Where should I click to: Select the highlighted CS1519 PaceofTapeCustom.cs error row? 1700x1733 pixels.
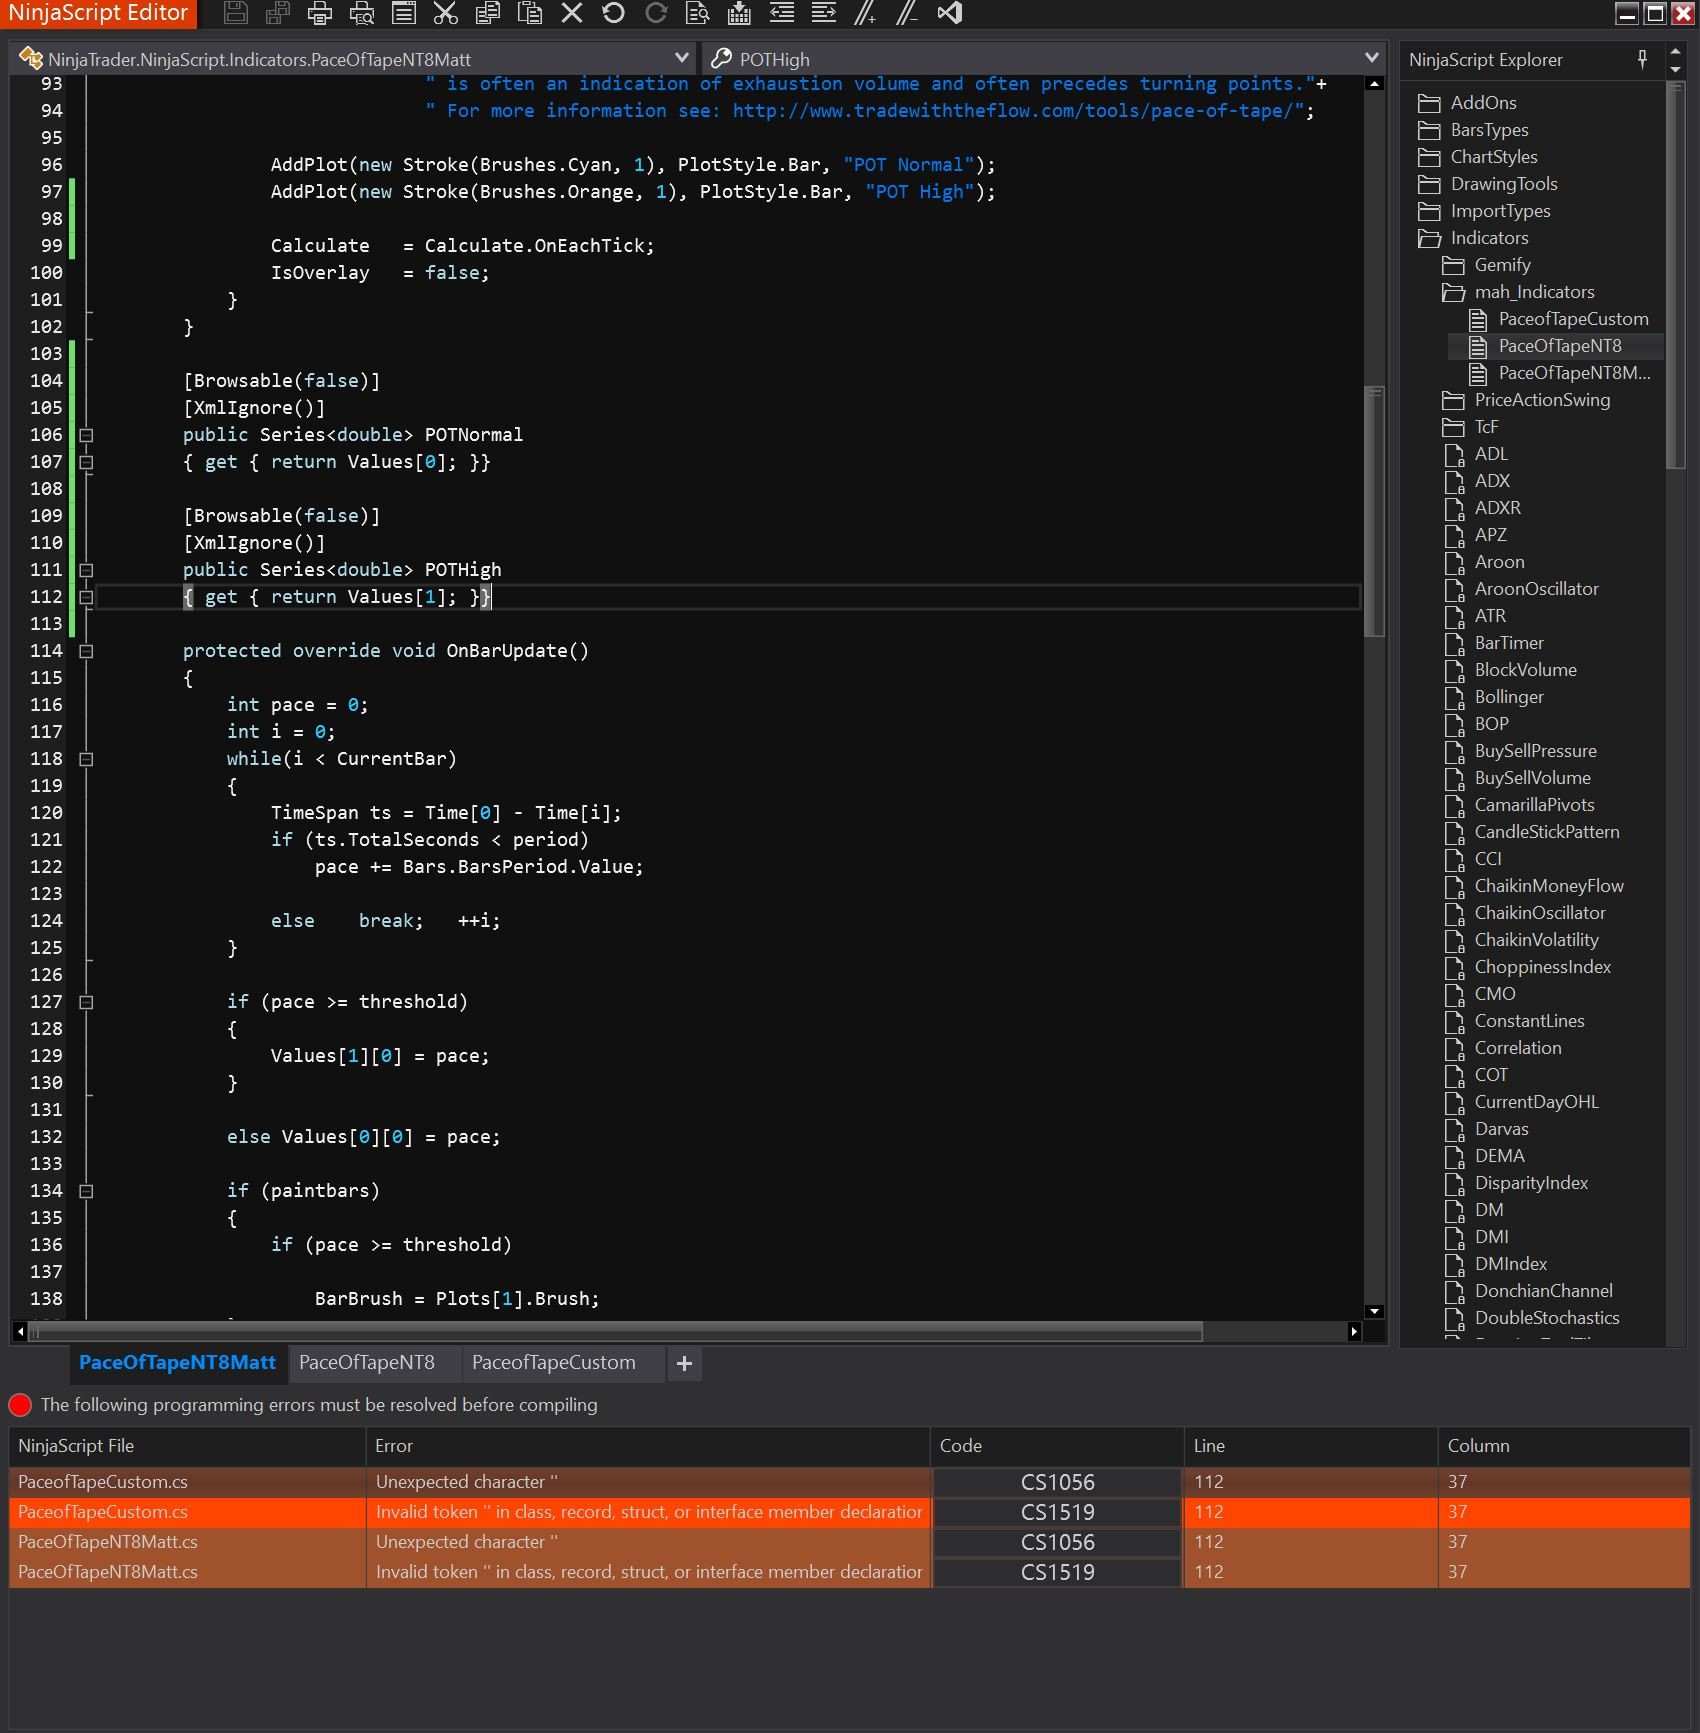click(x=850, y=1512)
